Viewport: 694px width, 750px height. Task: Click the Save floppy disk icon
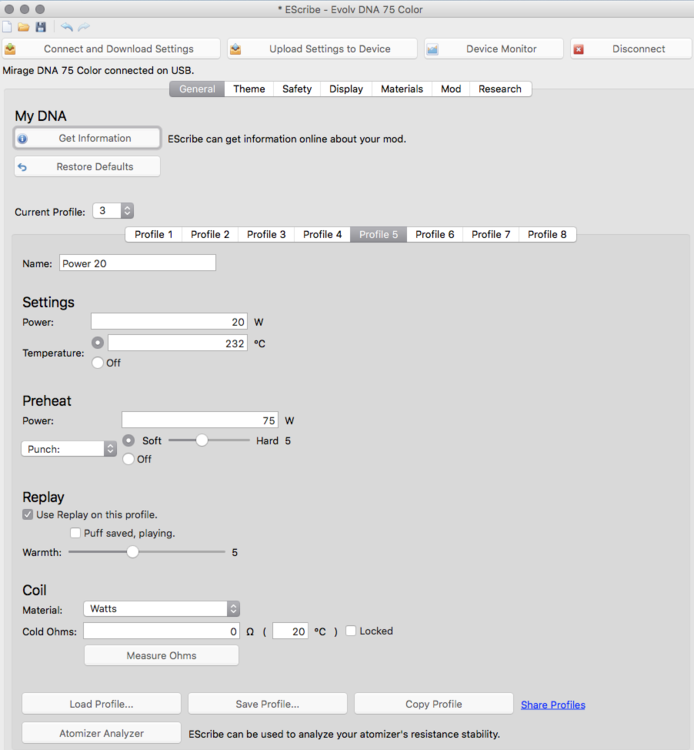point(41,27)
